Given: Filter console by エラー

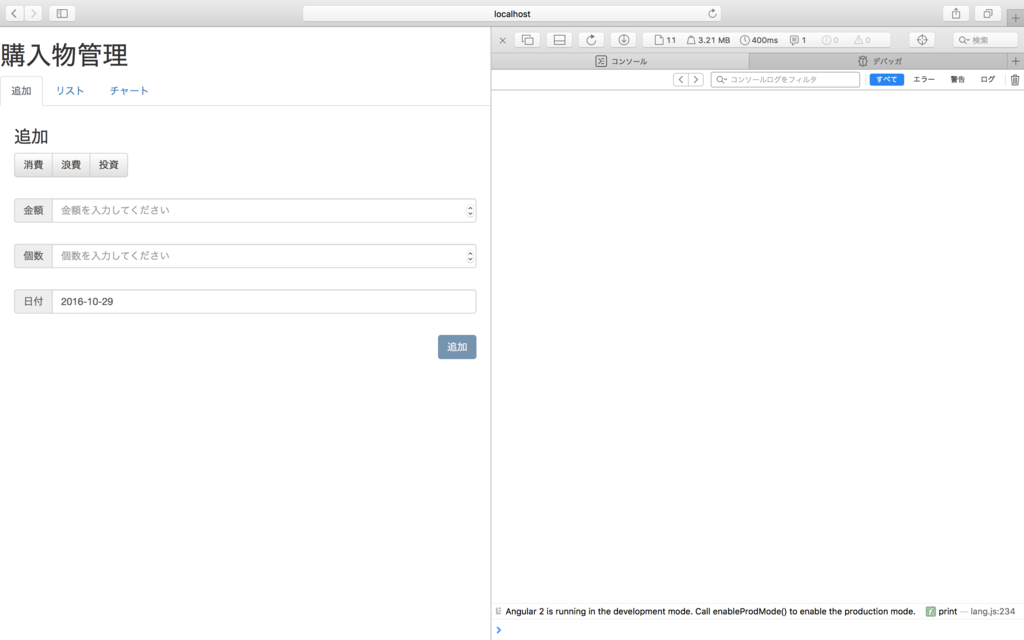Looking at the screenshot, I should 923,79.
